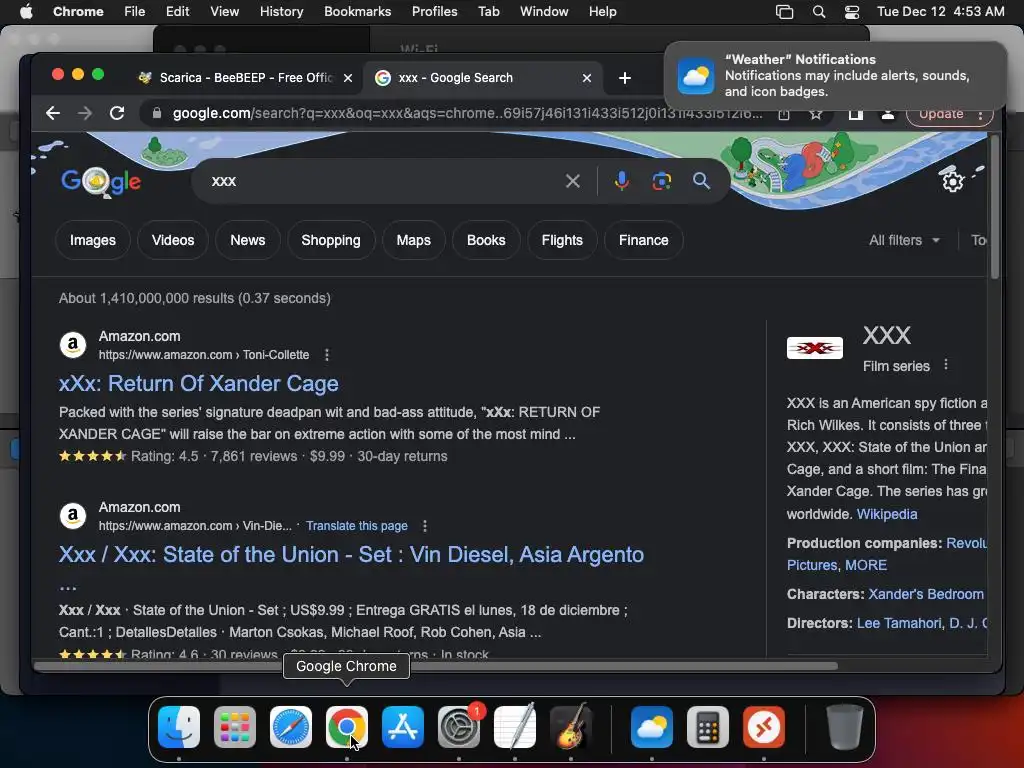This screenshot has height=768, width=1024.
Task: Close the xxx Google Search tab
Action: coord(587,78)
